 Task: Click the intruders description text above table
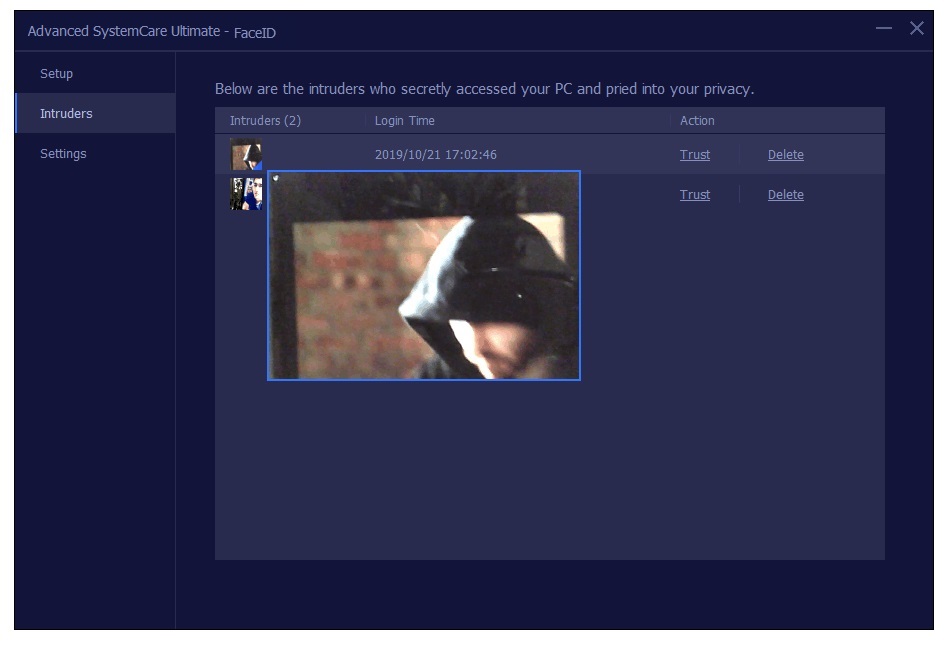pyautogui.click(x=484, y=89)
